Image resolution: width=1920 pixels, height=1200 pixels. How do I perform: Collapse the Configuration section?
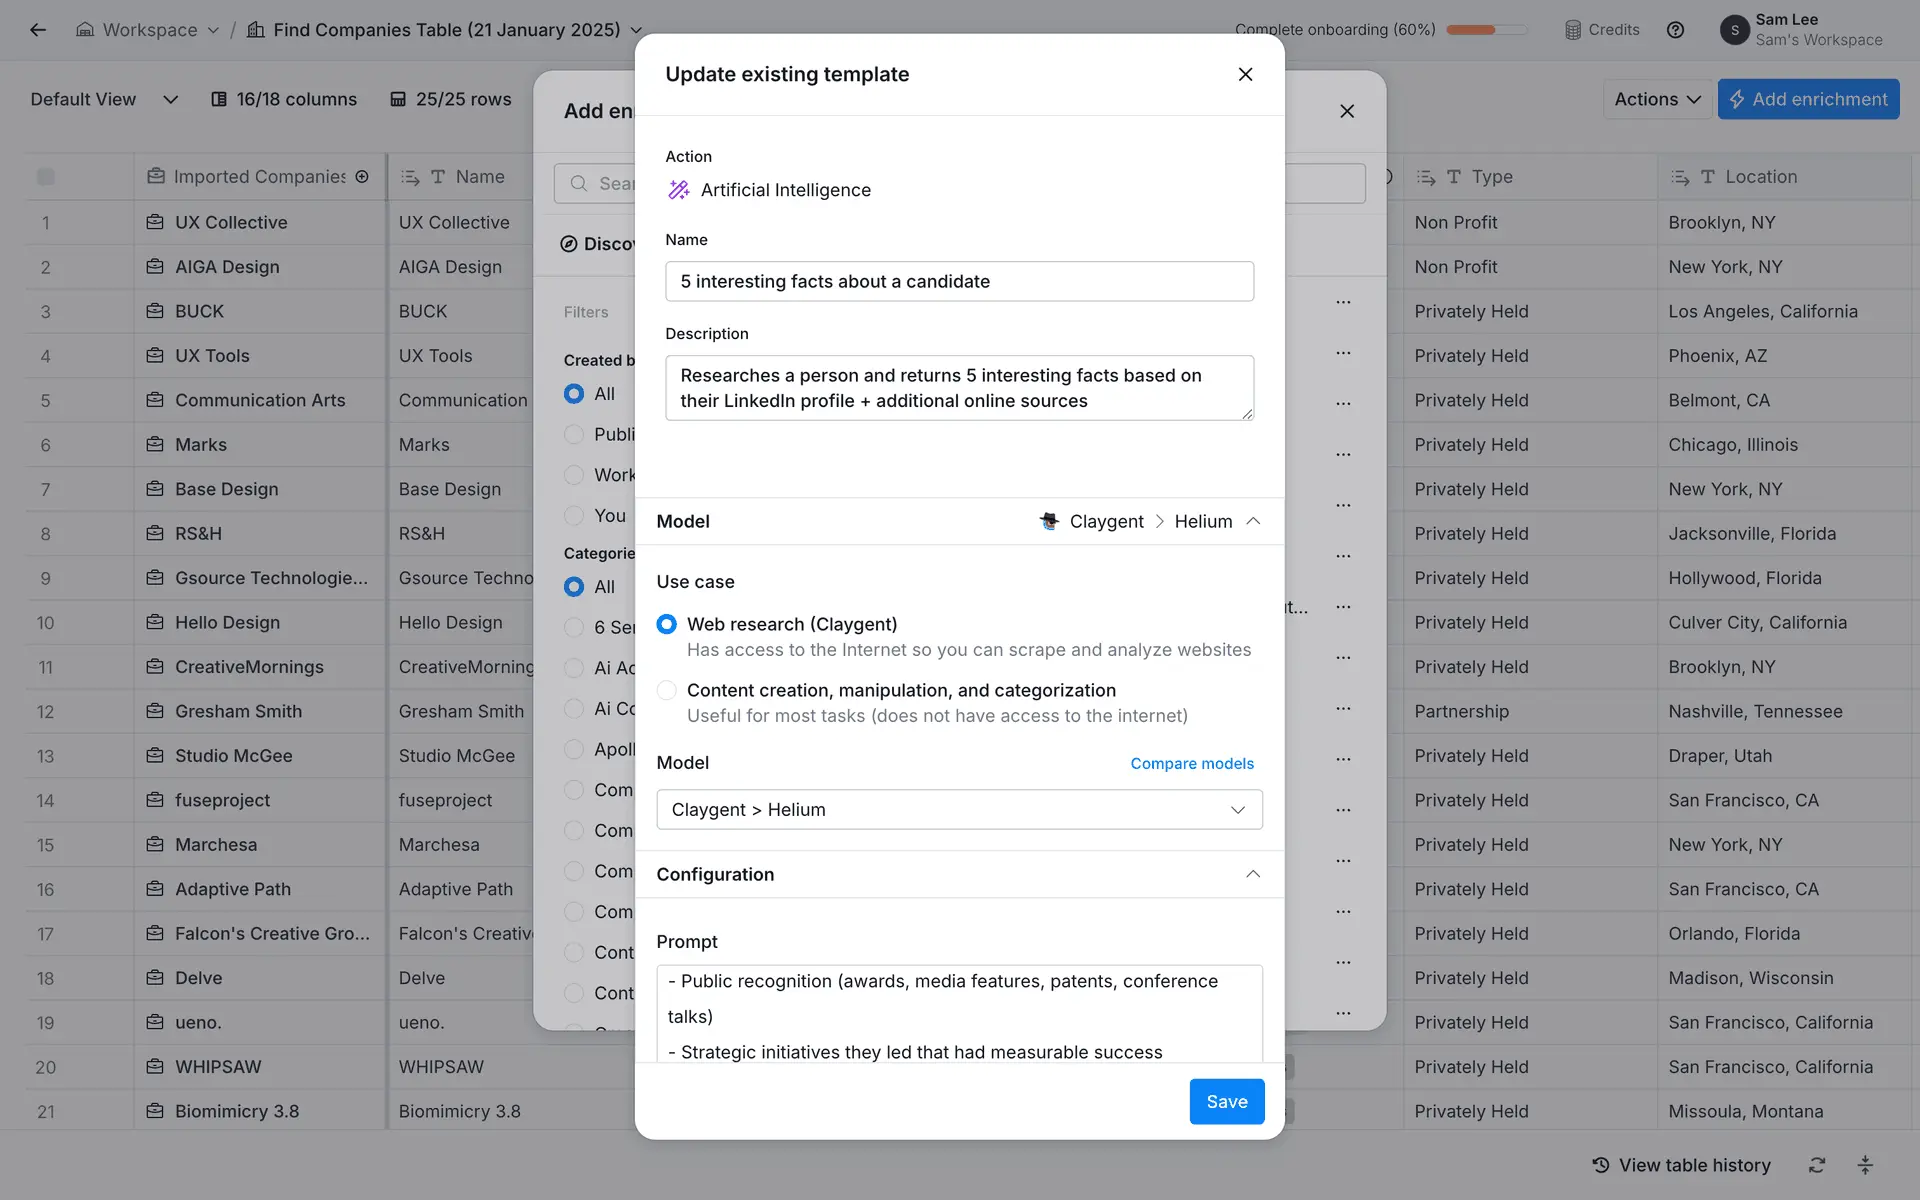pos(1252,874)
